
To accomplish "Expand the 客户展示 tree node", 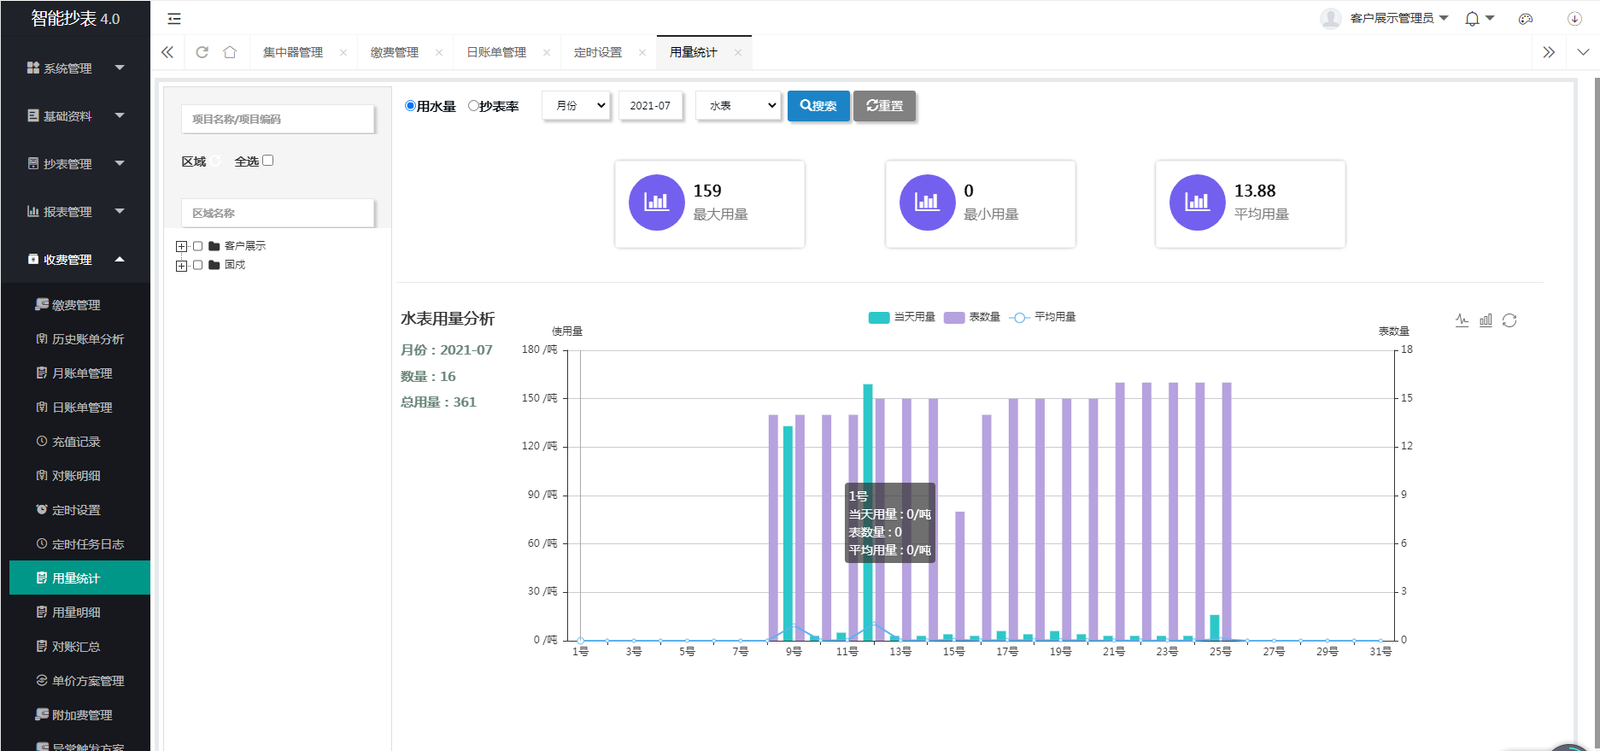I will click(181, 246).
